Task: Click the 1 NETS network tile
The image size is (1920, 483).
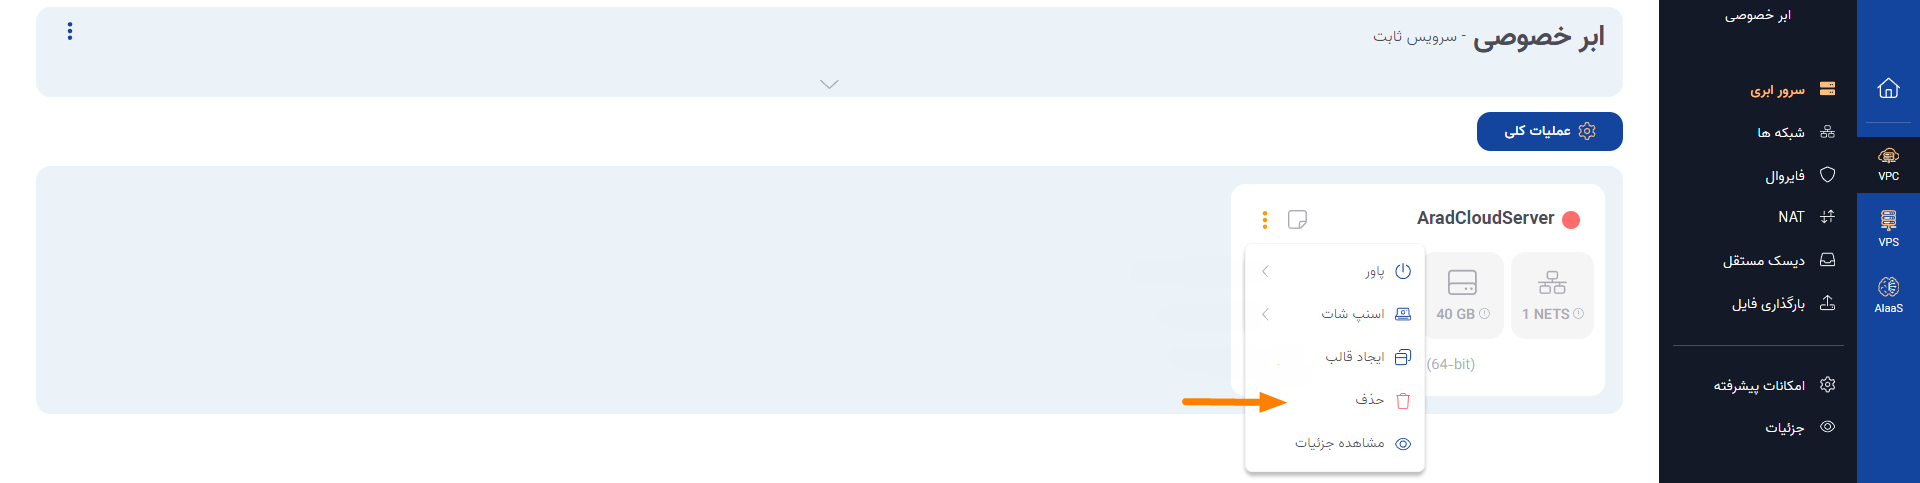Action: tap(1552, 295)
